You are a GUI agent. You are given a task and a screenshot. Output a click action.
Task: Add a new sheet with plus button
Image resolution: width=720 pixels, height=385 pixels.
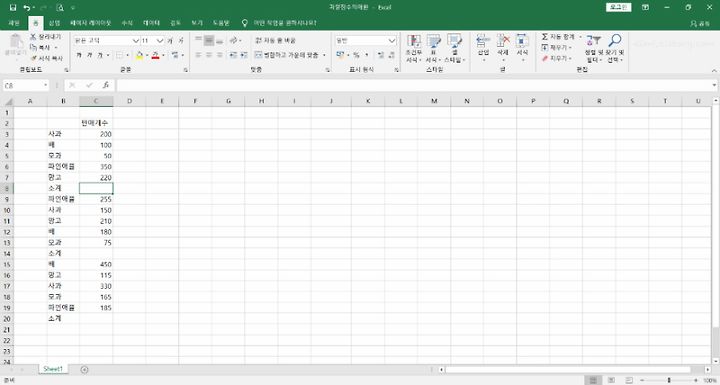[x=84, y=369]
